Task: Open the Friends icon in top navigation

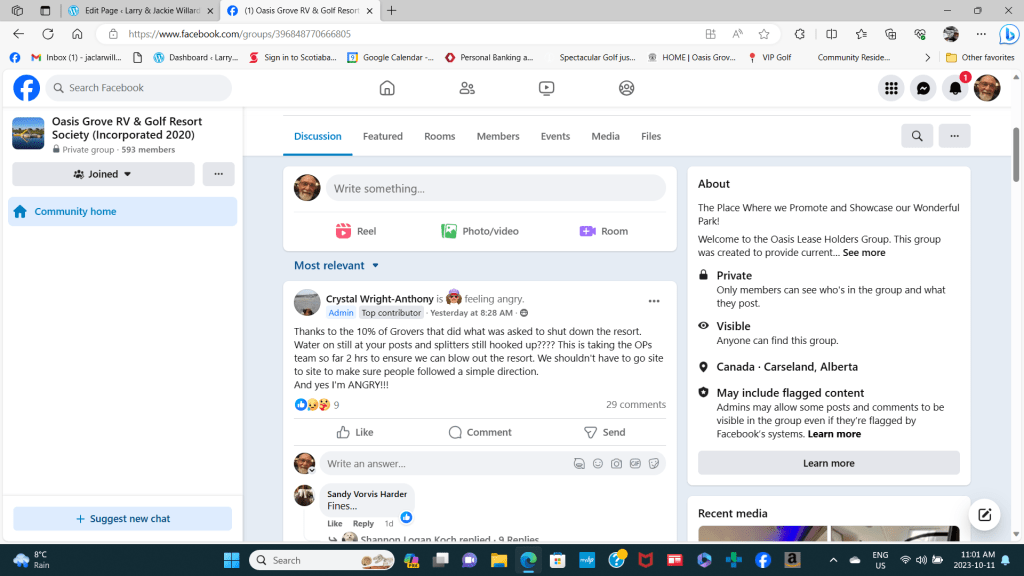Action: (467, 88)
